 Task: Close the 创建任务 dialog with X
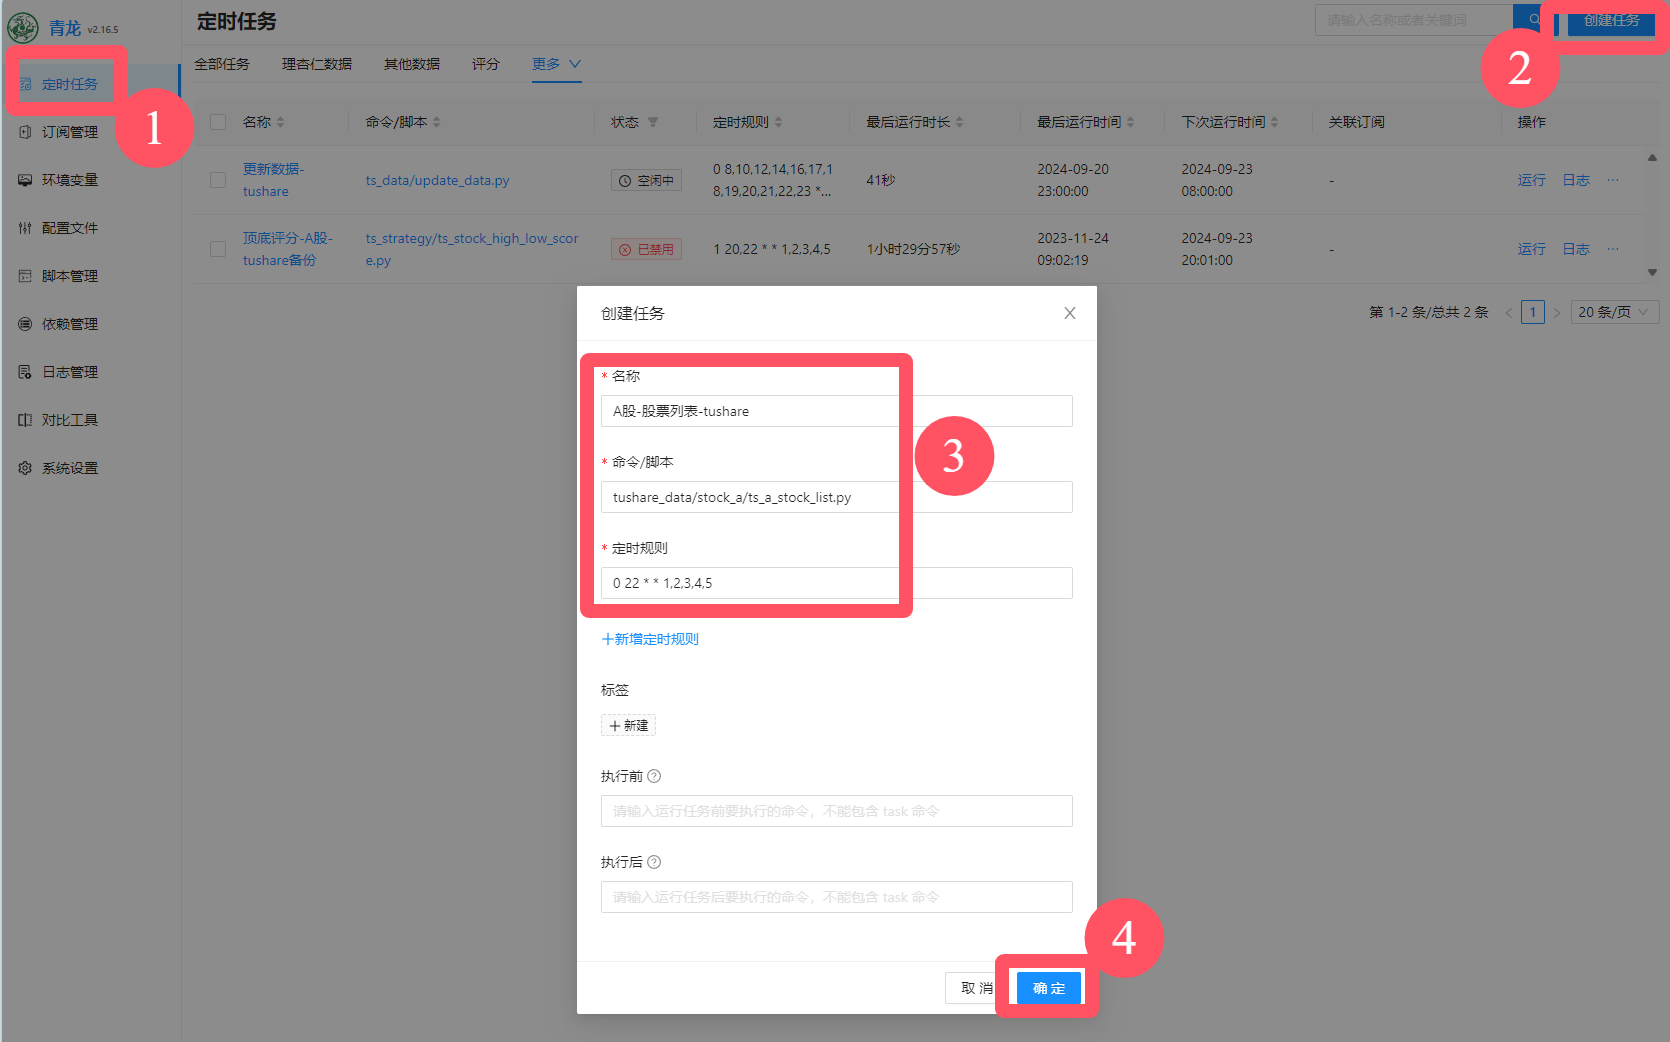click(1070, 313)
